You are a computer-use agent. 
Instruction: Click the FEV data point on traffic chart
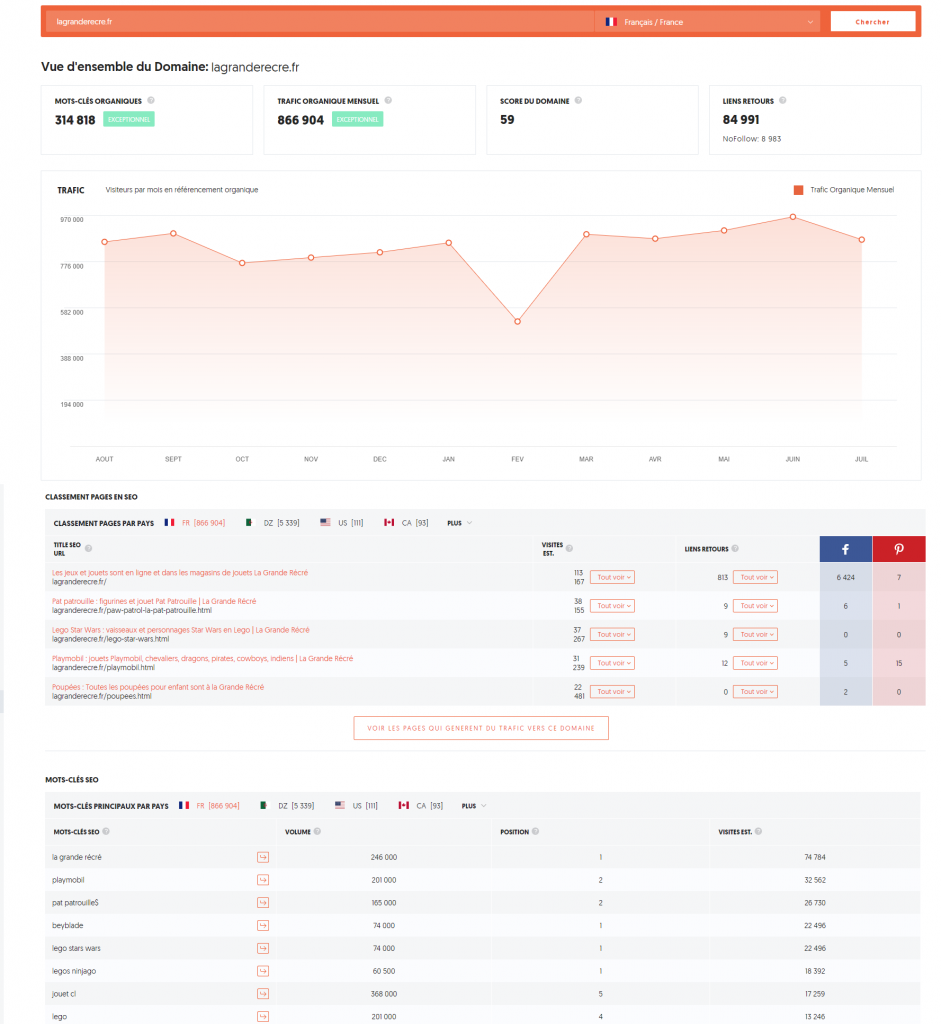(x=517, y=321)
